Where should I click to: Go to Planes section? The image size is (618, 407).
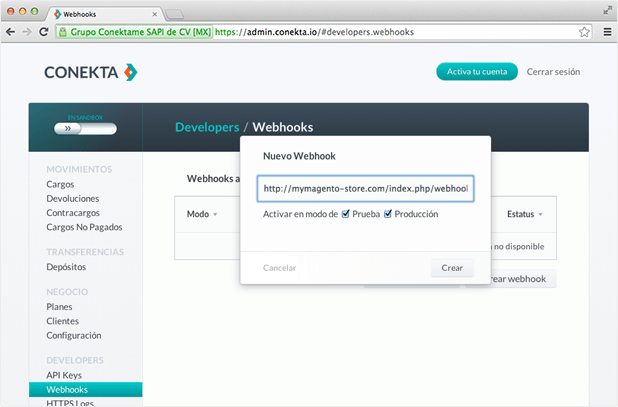59,307
